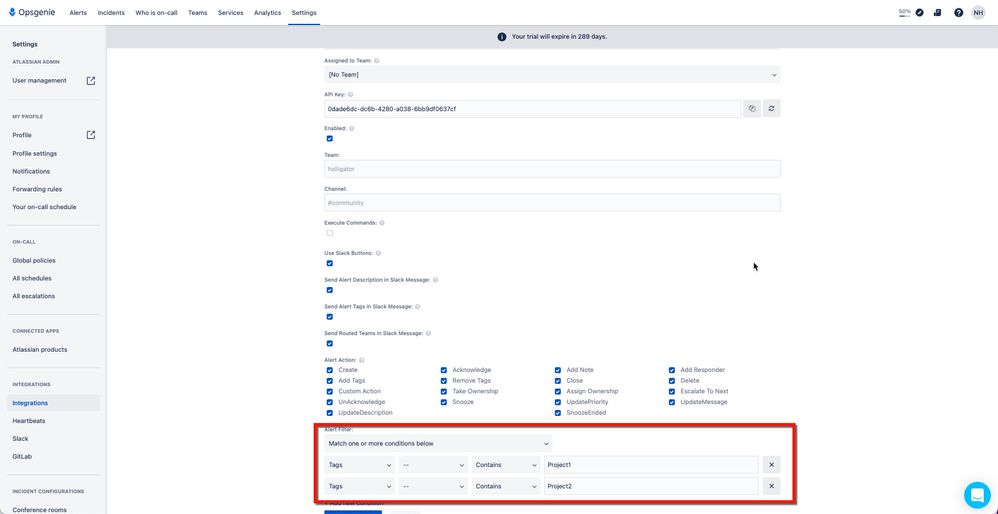
Task: Open Forwarding rules in sidebar
Action: point(37,189)
